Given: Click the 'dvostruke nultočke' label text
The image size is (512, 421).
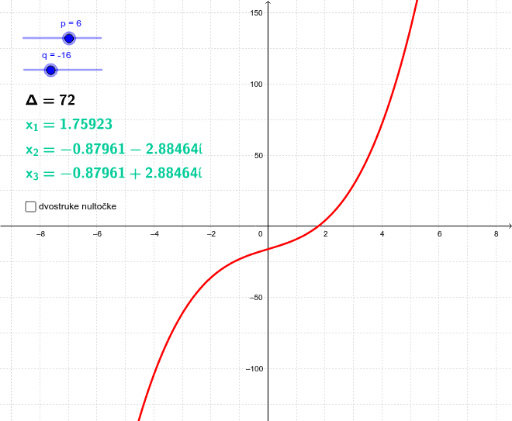Looking at the screenshot, I should click(78, 207).
